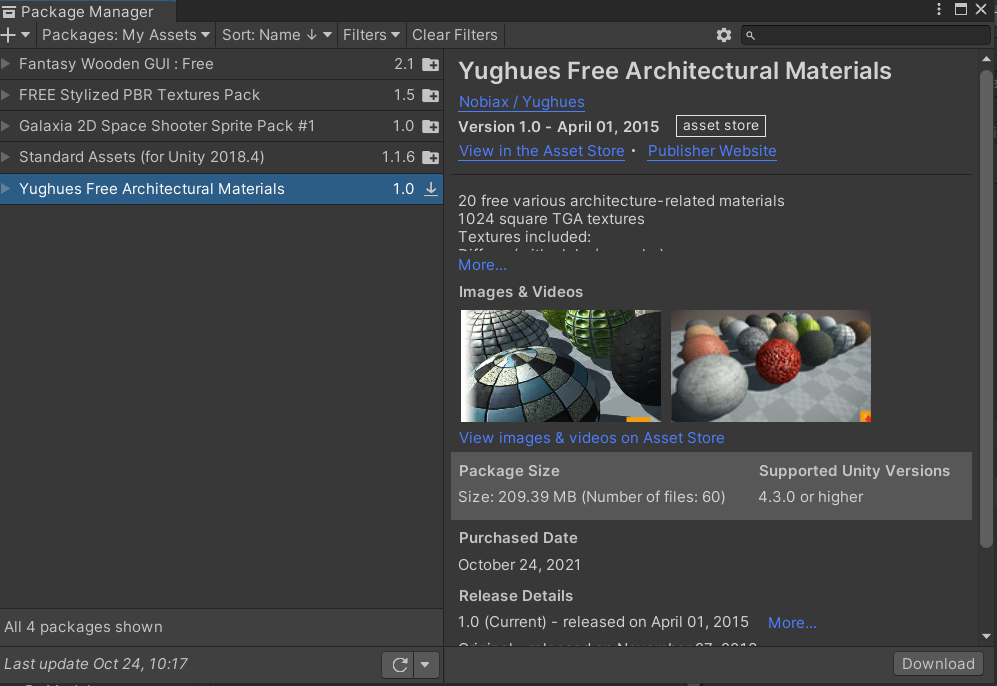Image resolution: width=997 pixels, height=686 pixels.
Task: Open refresh options dropdown arrow
Action: coord(425,665)
